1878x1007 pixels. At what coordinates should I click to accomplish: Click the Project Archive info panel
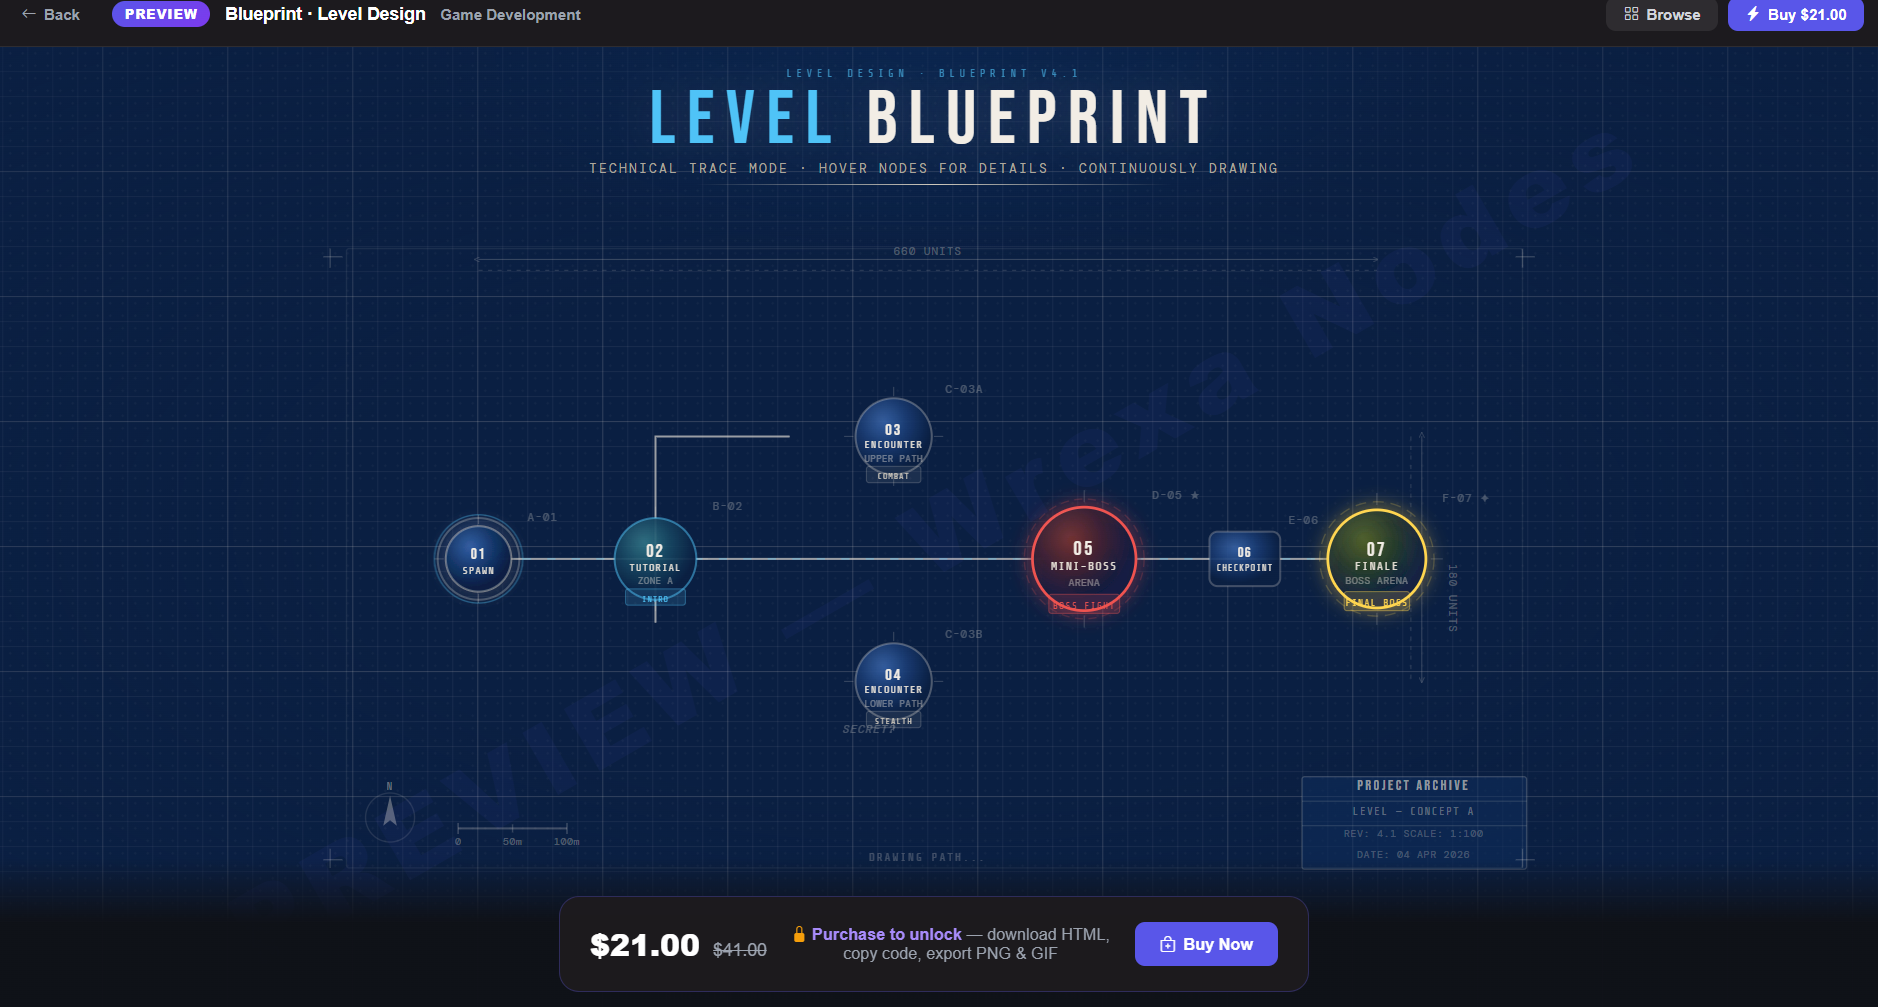(x=1413, y=819)
